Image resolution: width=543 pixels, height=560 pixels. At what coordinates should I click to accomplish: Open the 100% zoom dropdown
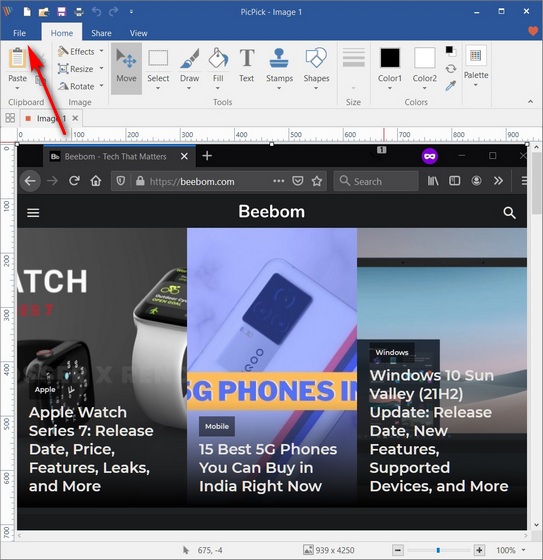coord(524,550)
